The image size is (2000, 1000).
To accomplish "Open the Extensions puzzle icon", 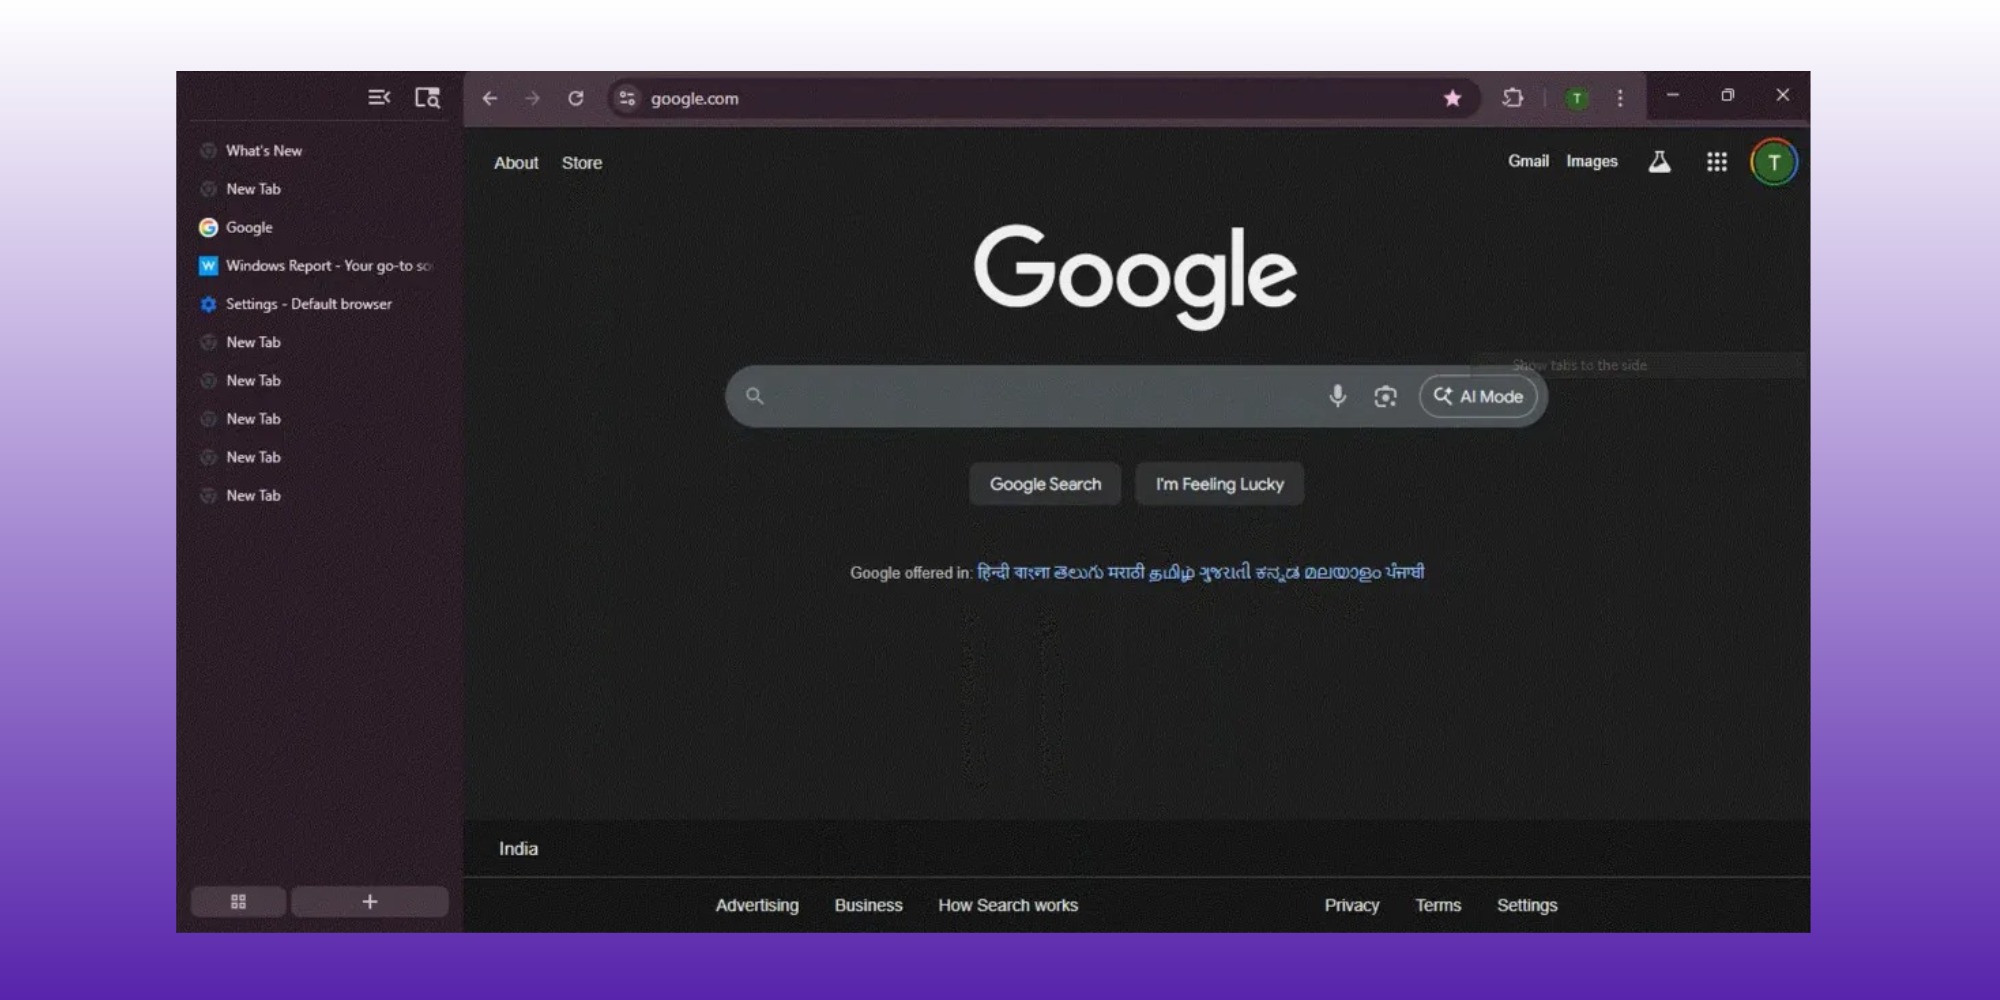I will [1512, 98].
